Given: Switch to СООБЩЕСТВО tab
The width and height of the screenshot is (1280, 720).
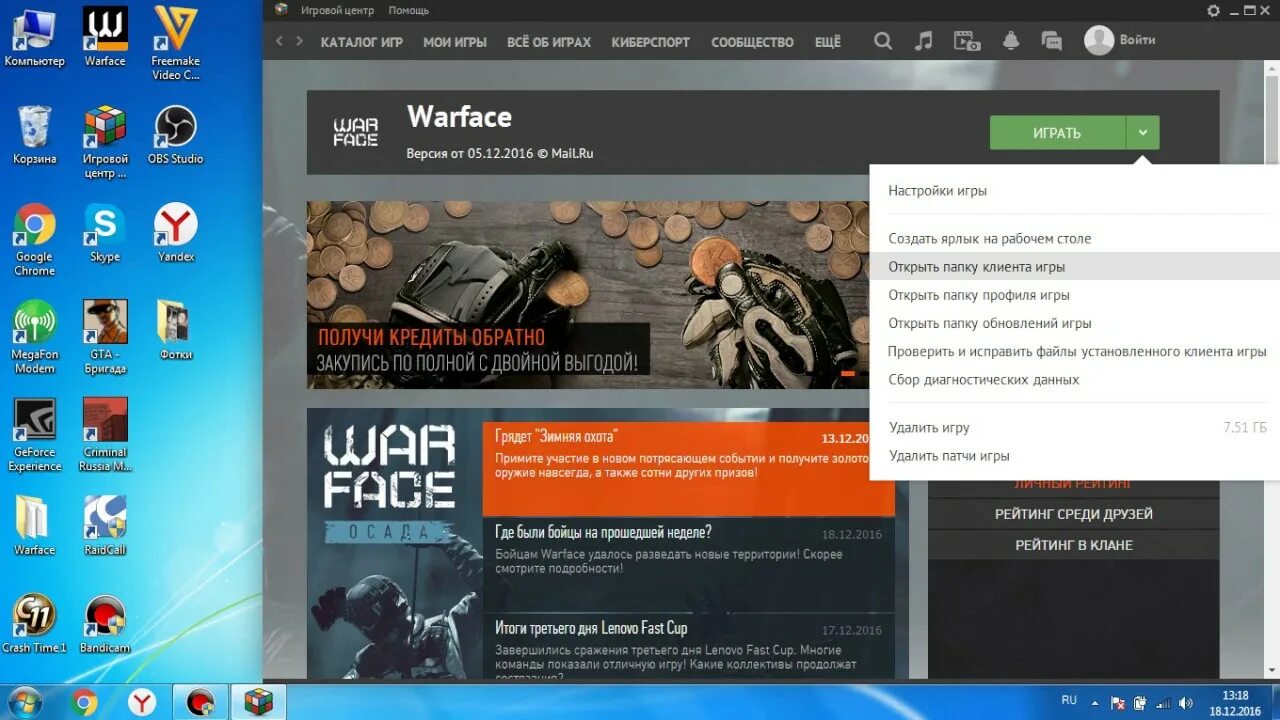Looking at the screenshot, I should (x=752, y=42).
